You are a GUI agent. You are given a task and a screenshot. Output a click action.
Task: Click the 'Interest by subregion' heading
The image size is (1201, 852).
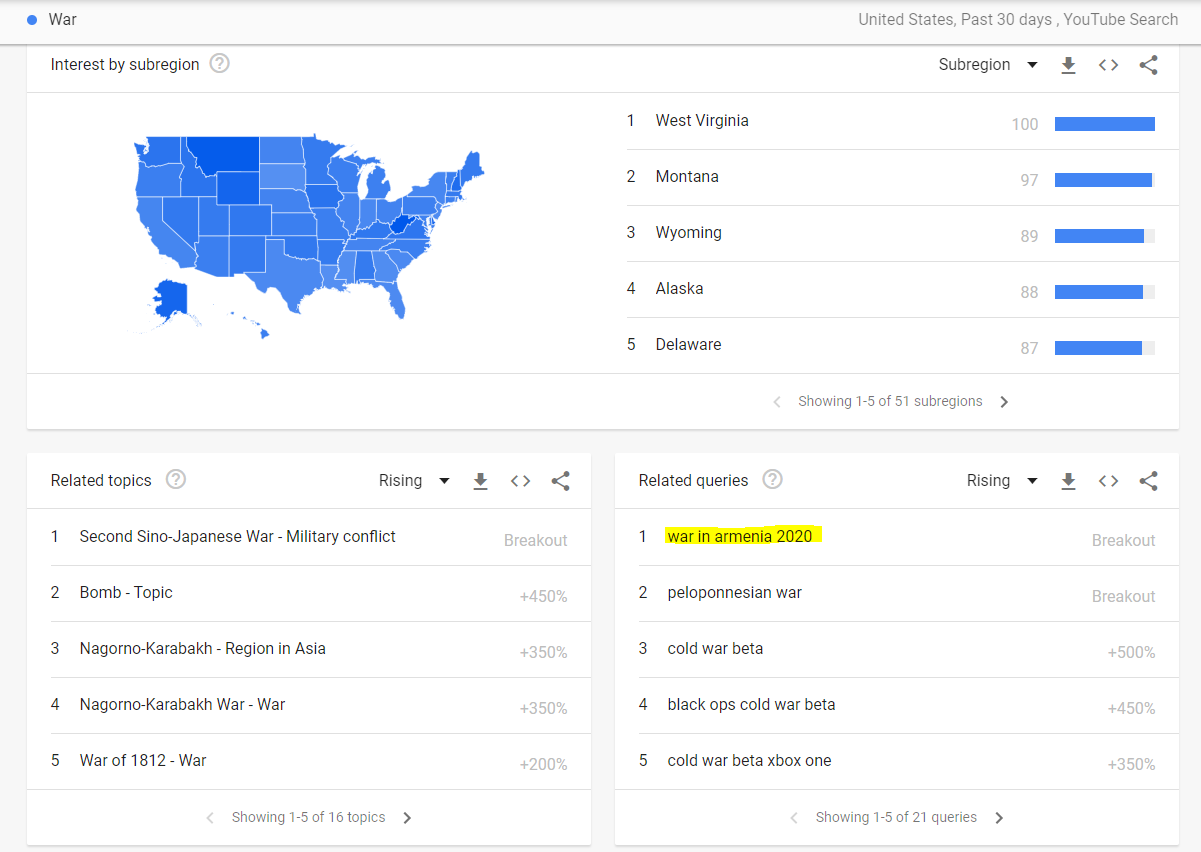[x=125, y=65]
